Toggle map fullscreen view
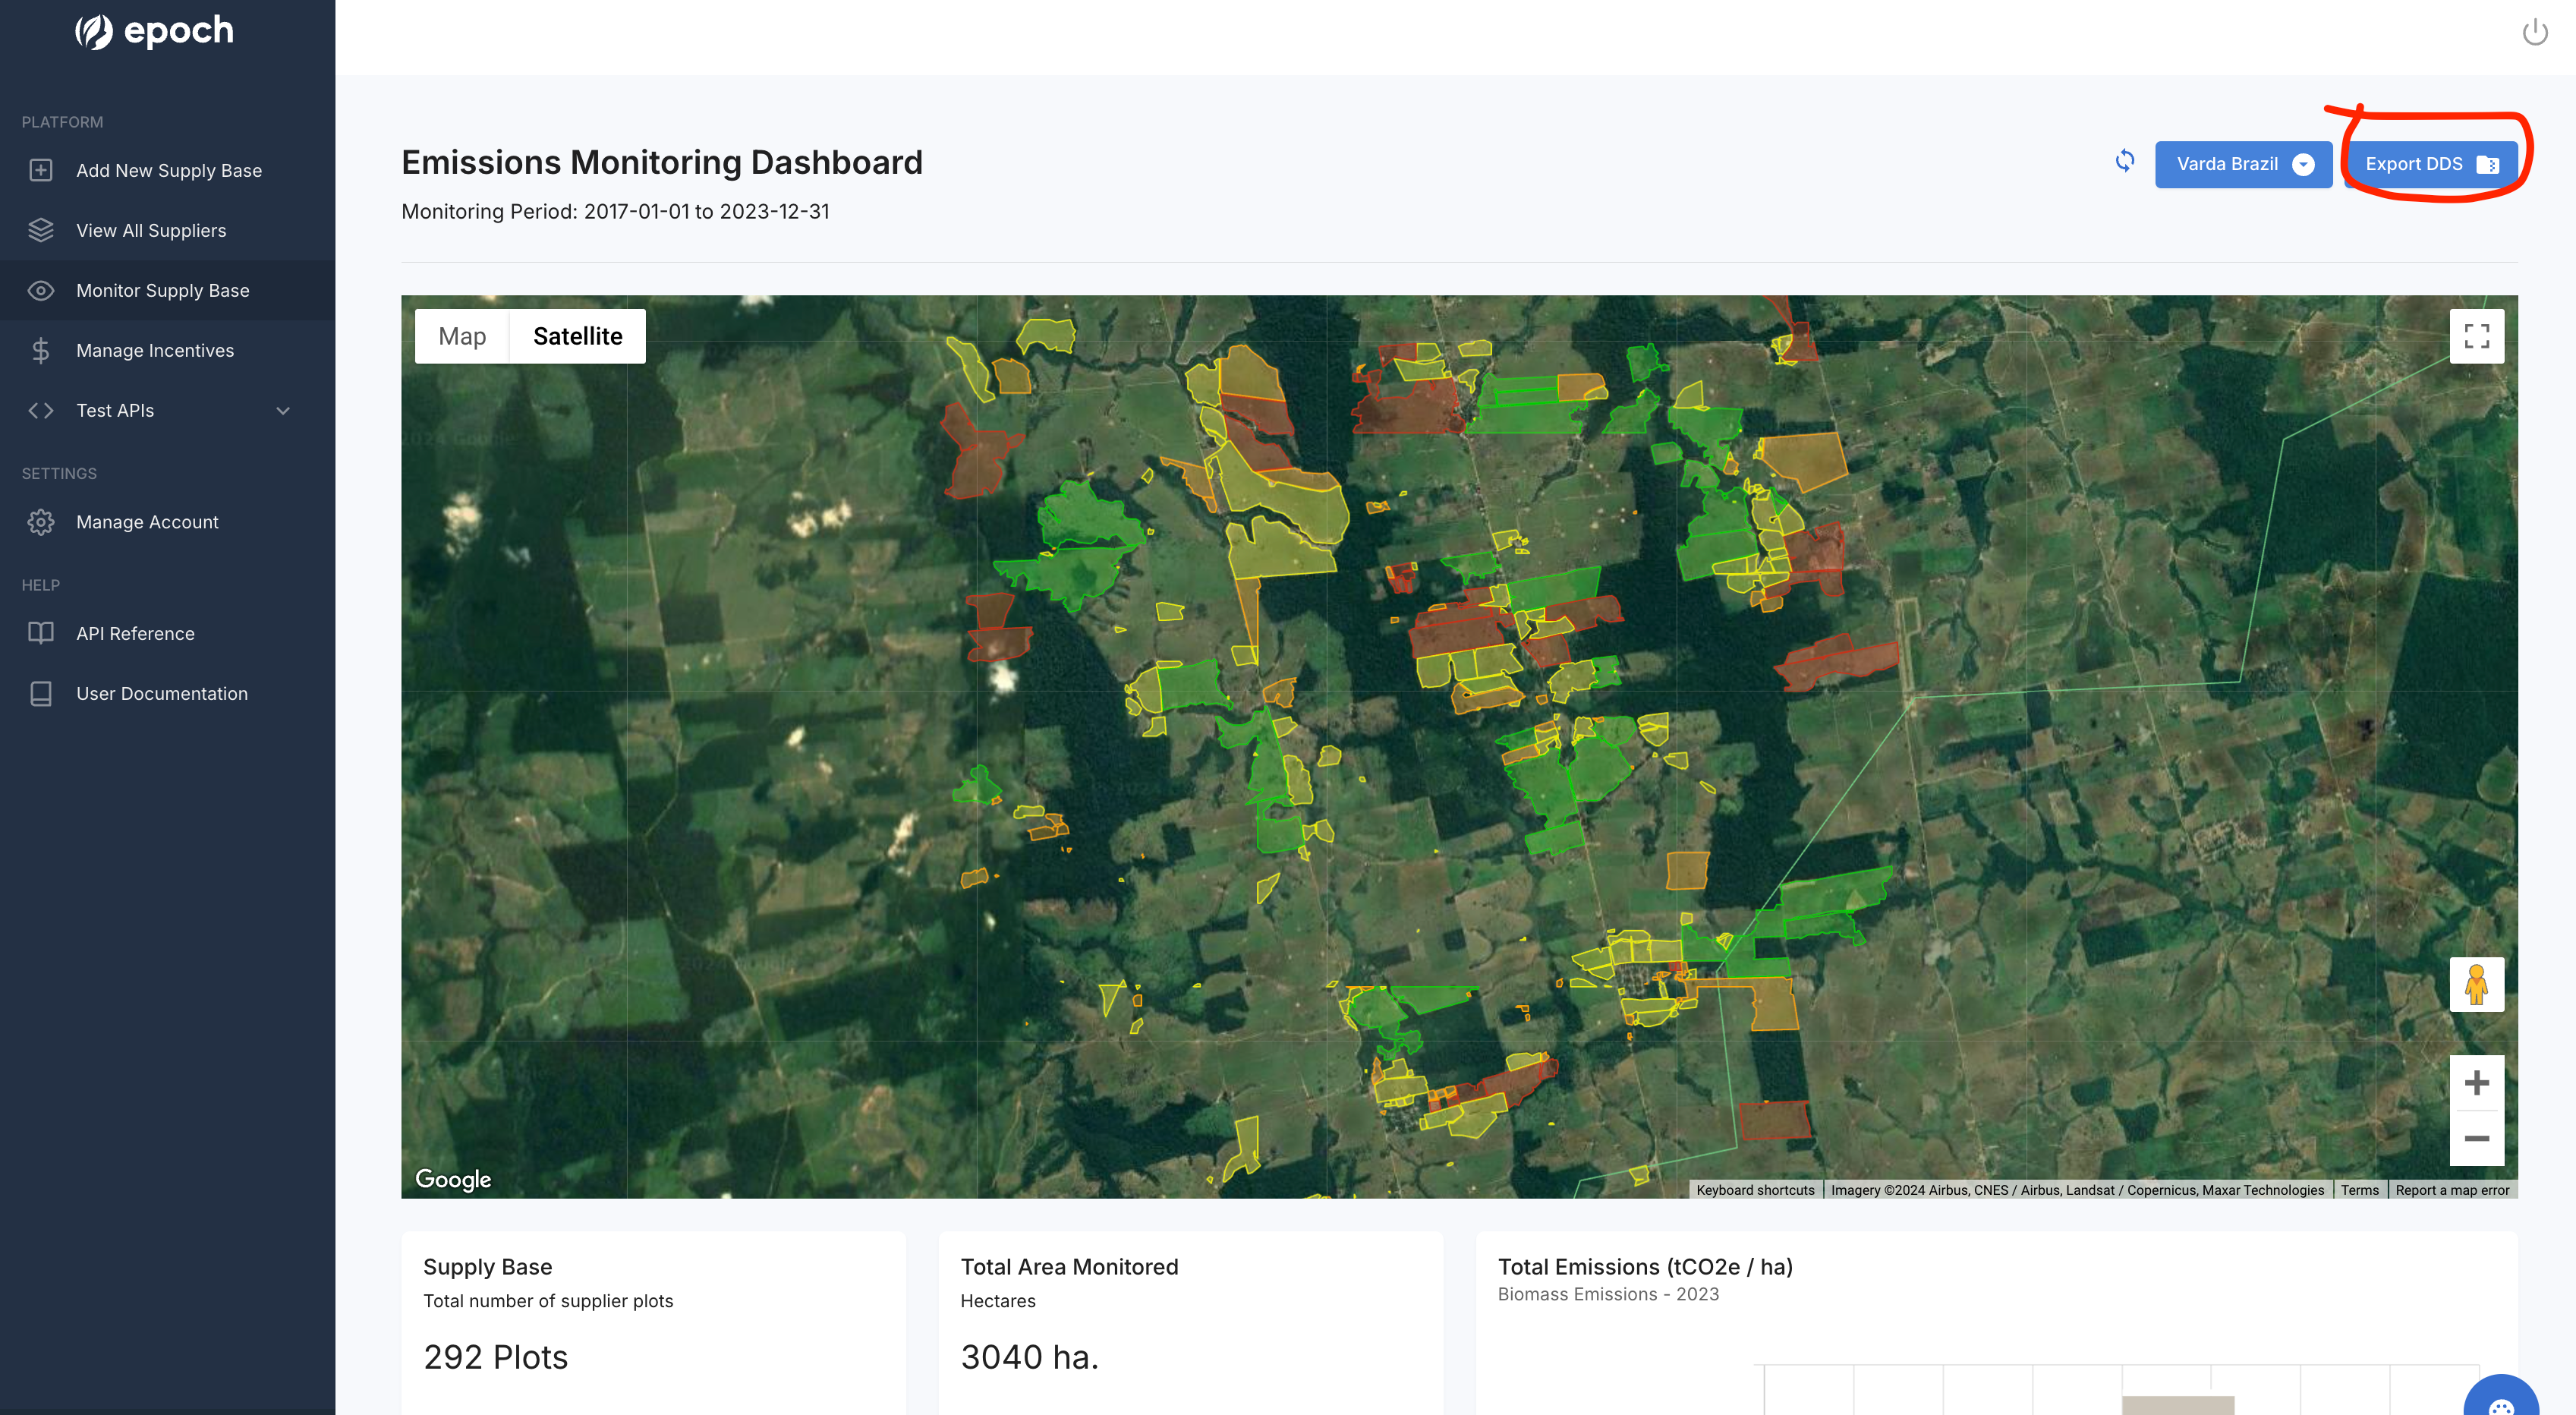This screenshot has height=1415, width=2576. 2476,336
